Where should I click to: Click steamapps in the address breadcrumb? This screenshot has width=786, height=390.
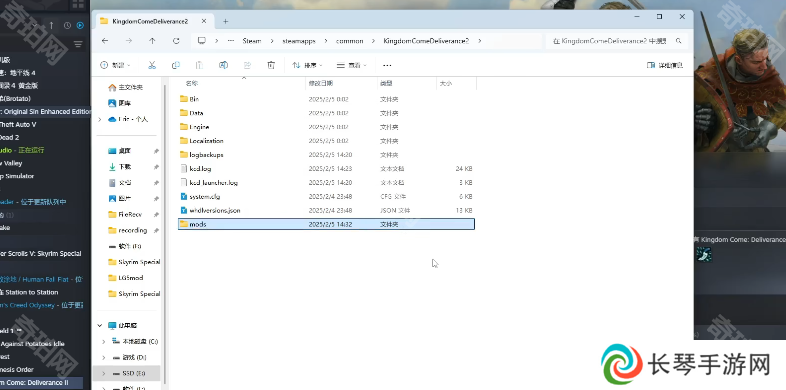(299, 41)
